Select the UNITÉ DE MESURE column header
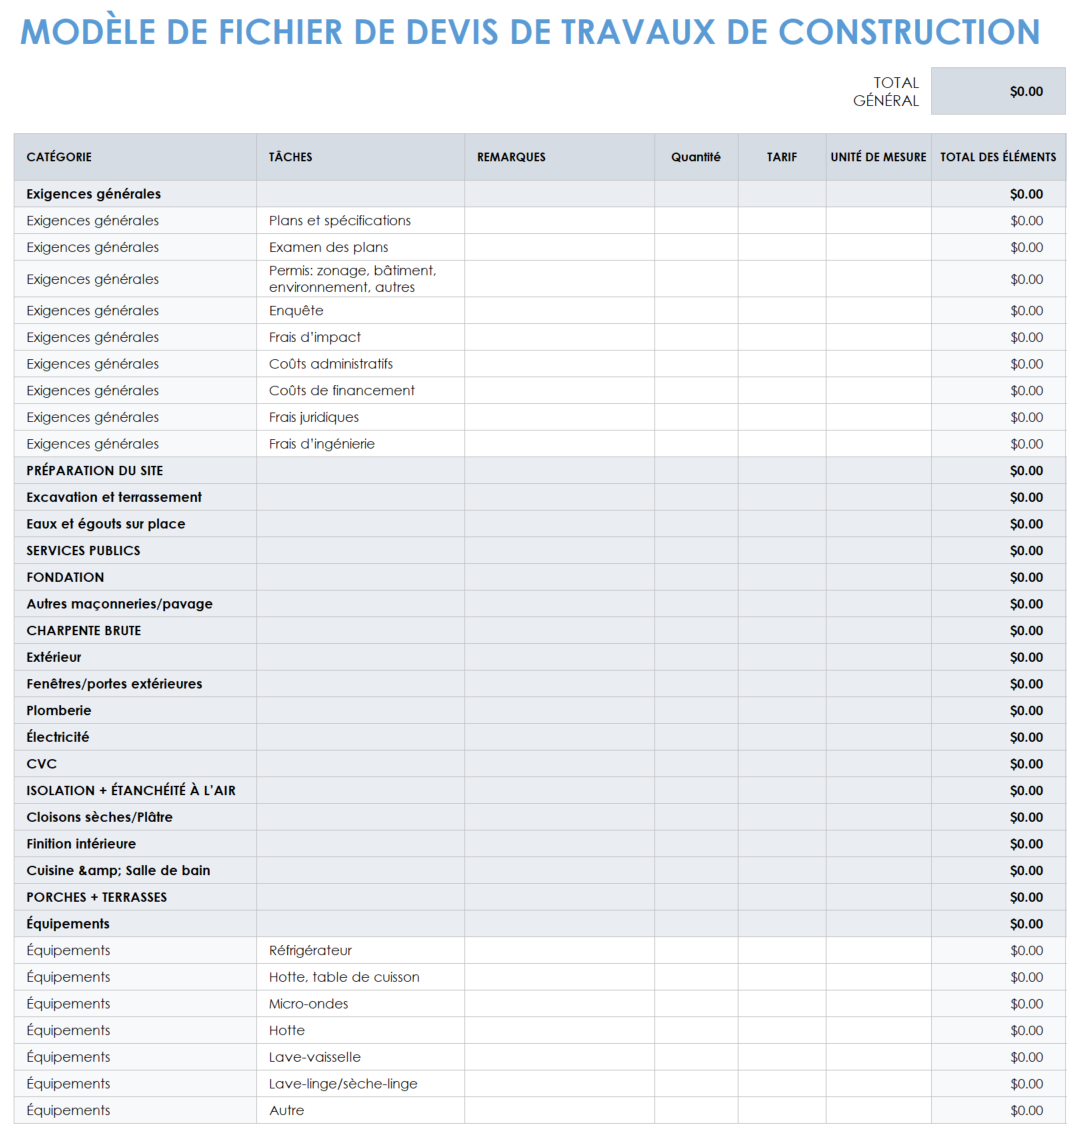Viewport: 1067px width, 1132px height. tap(877, 157)
